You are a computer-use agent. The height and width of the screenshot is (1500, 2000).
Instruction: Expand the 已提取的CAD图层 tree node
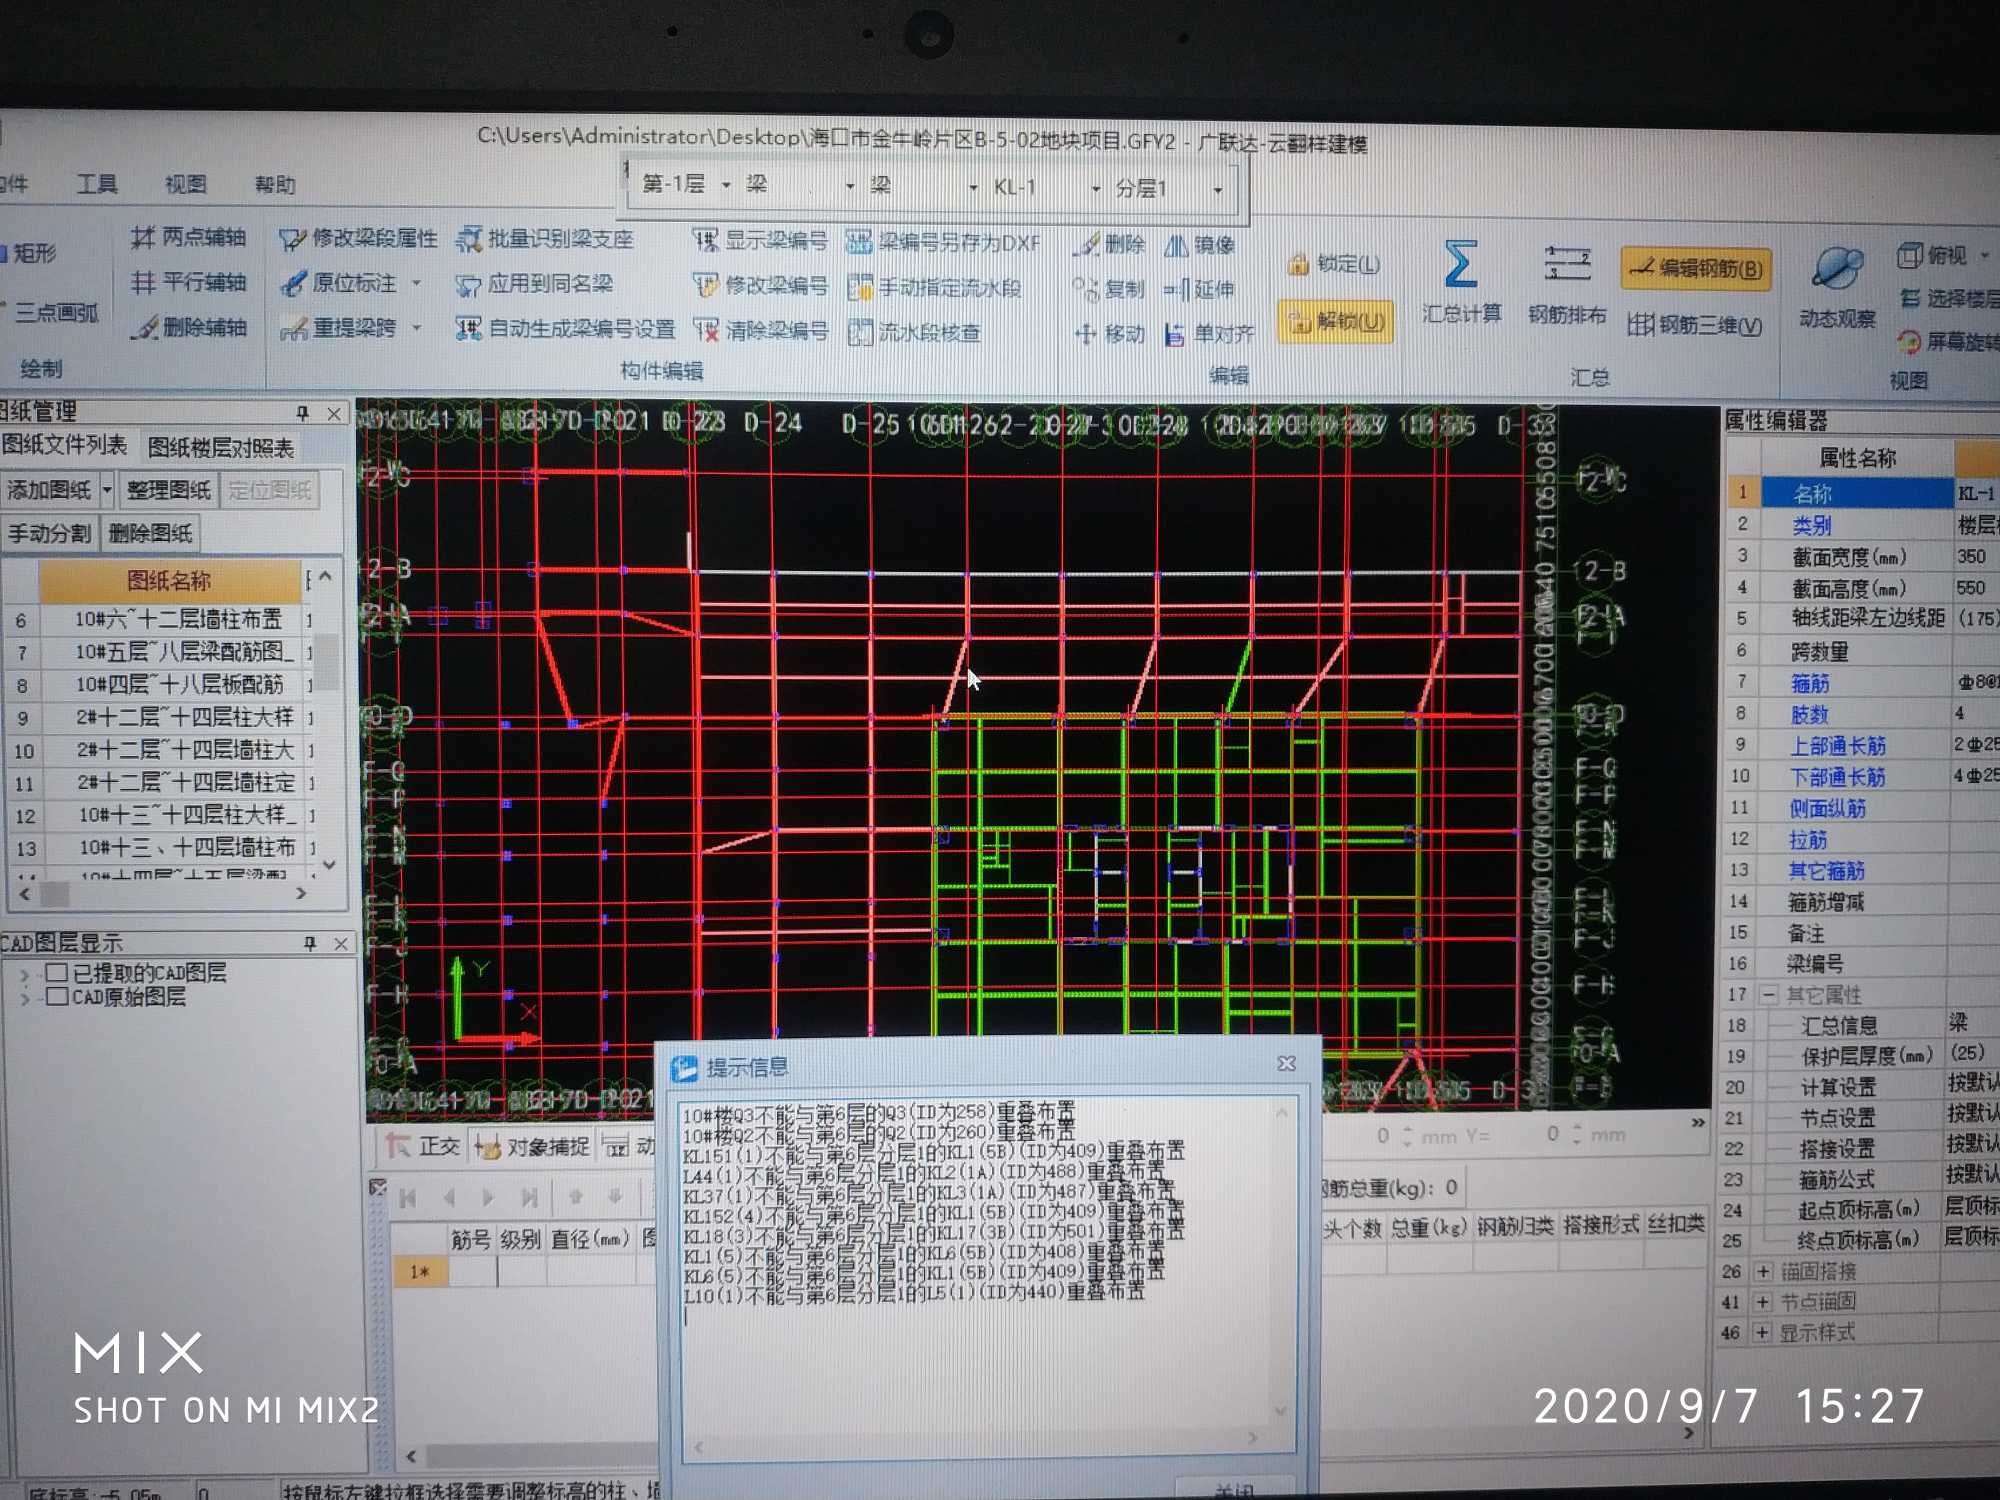tap(24, 972)
